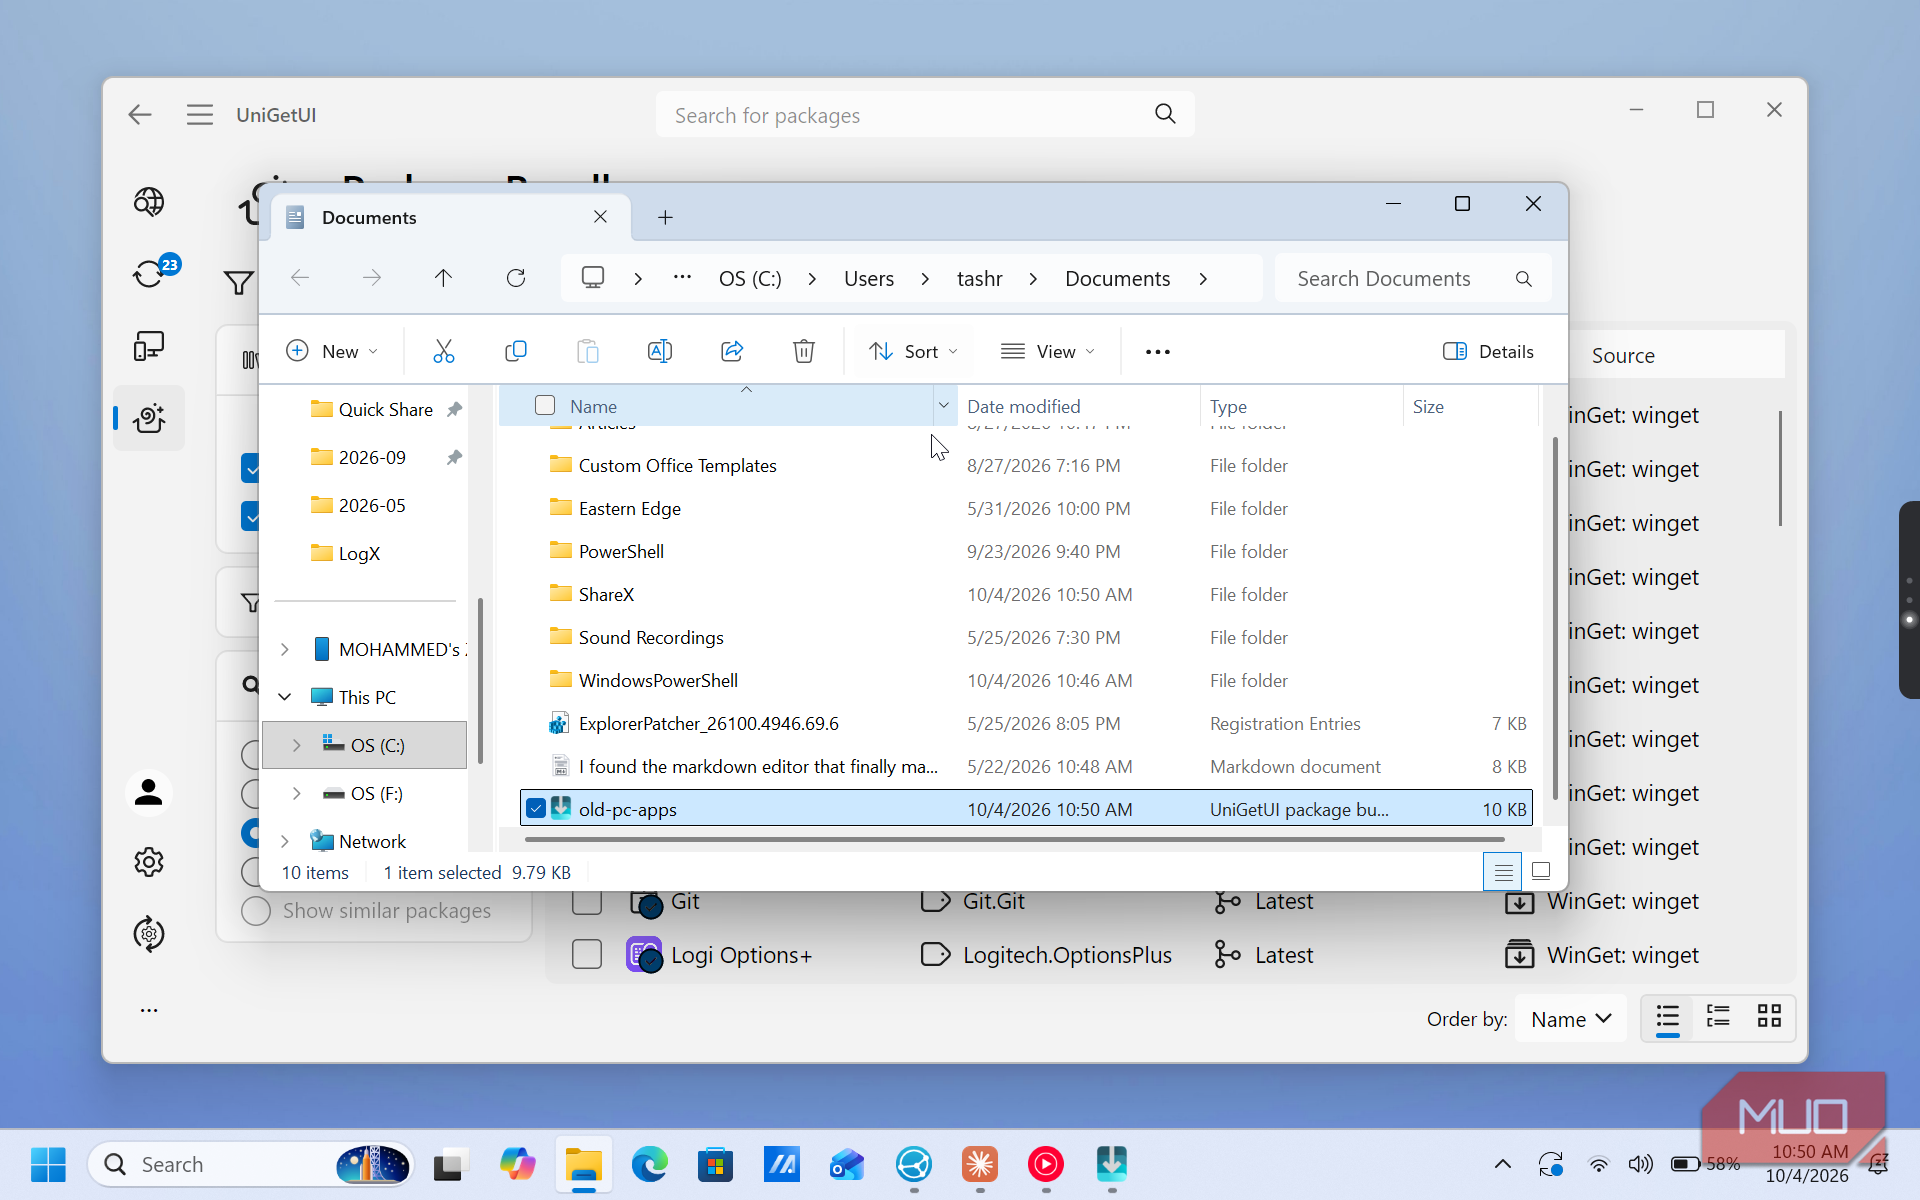Open UniGetUI software updates with badge 23
Image resolution: width=1920 pixels, height=1200 pixels.
click(150, 273)
